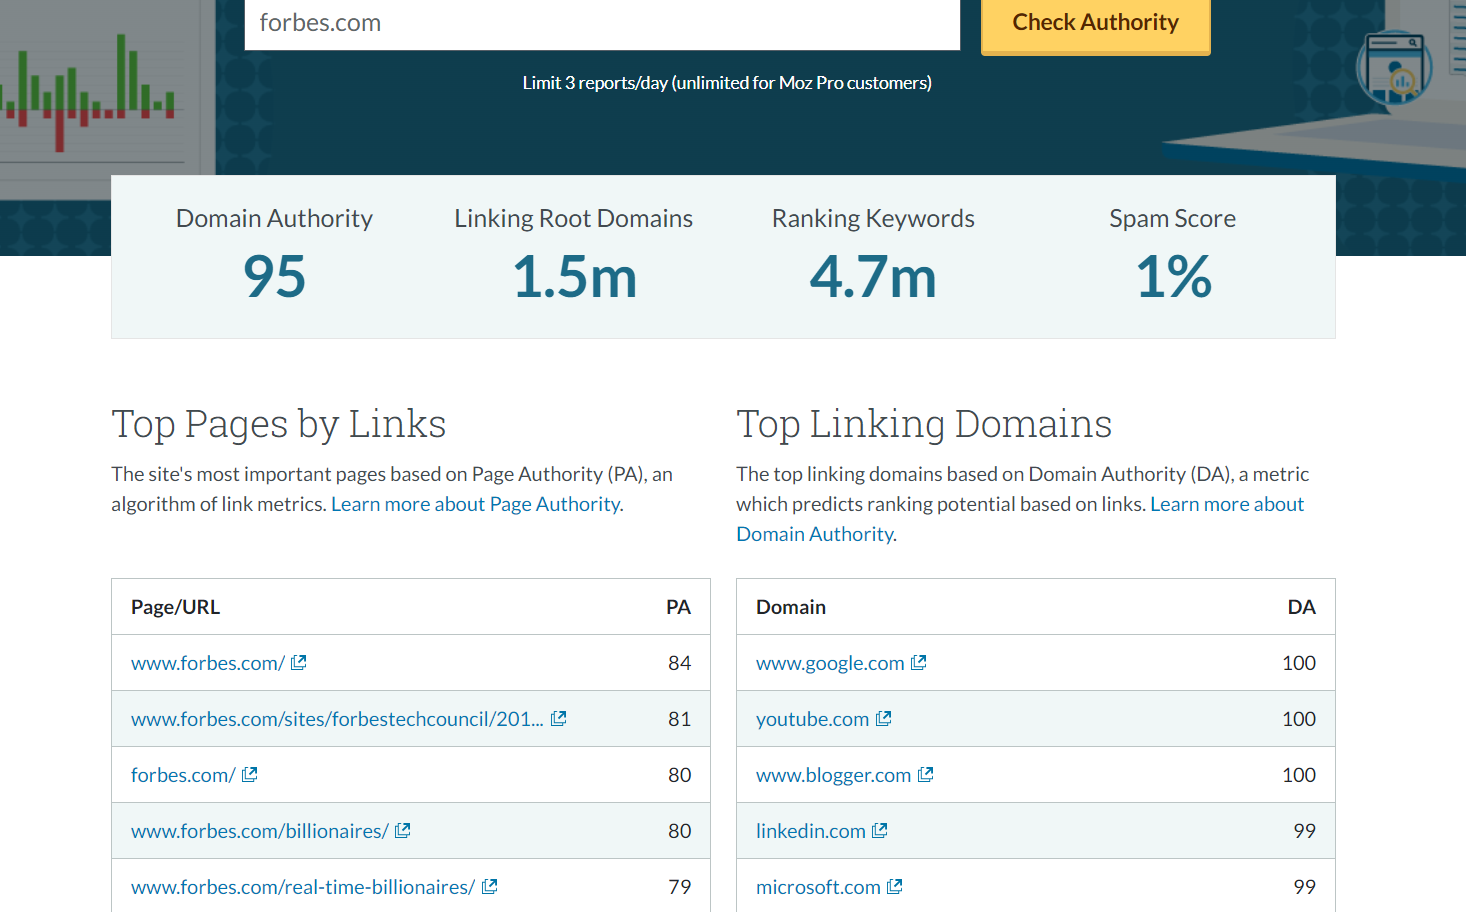Click the Domain Authority value 95
Image resolution: width=1466 pixels, height=912 pixels.
coord(274,277)
